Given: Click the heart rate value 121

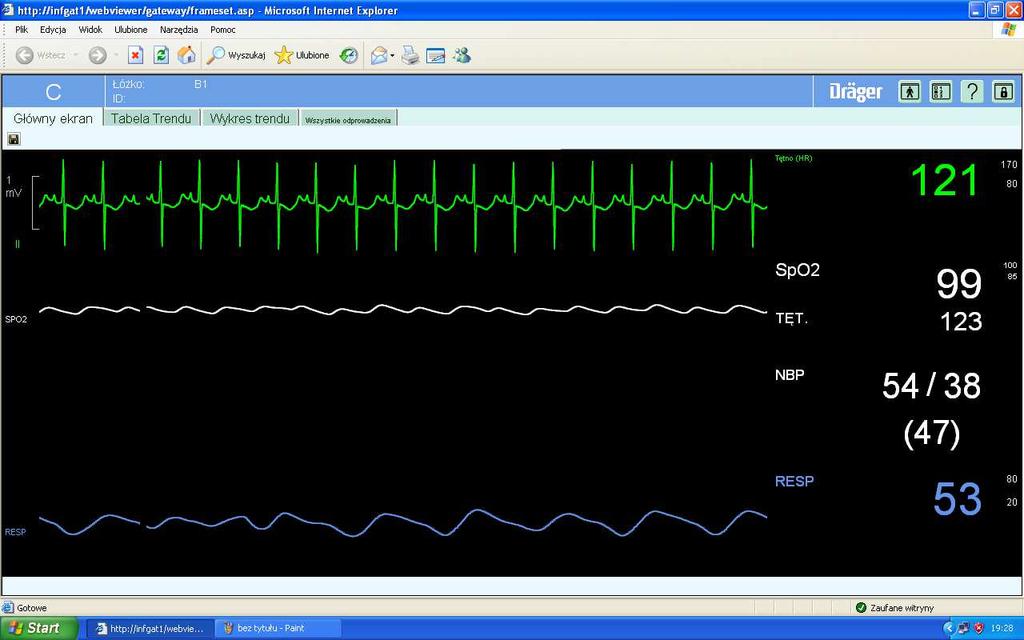Looking at the screenshot, I should [x=944, y=180].
